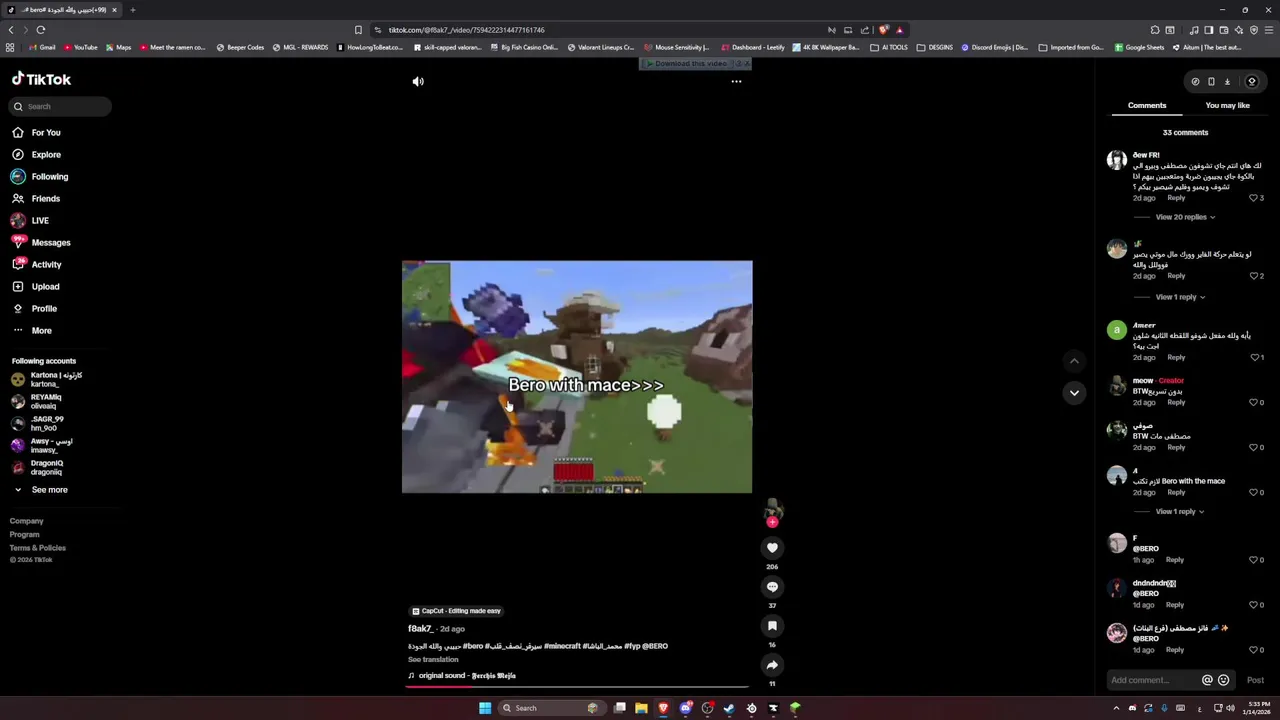
Task: Click the coin reward icon in the toolbar
Action: coord(1251,82)
